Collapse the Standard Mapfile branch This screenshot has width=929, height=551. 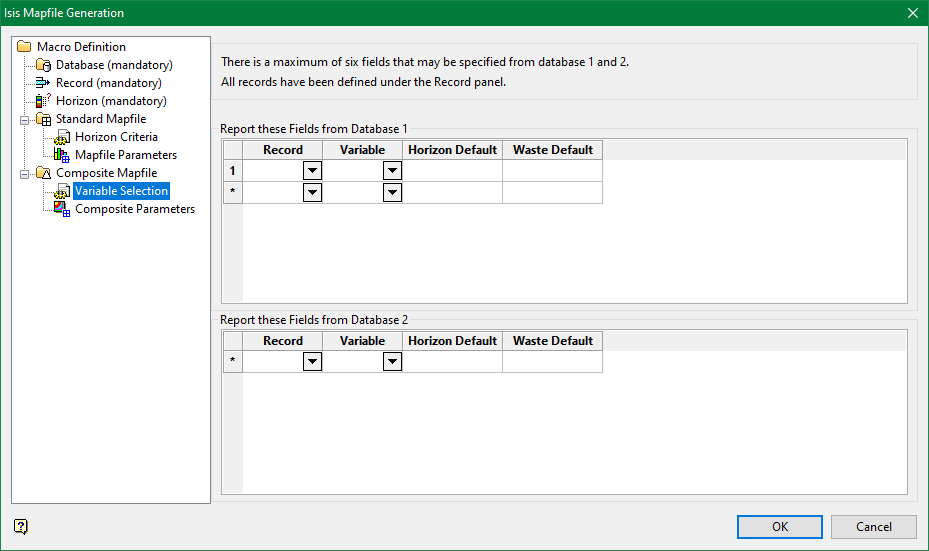pos(24,120)
